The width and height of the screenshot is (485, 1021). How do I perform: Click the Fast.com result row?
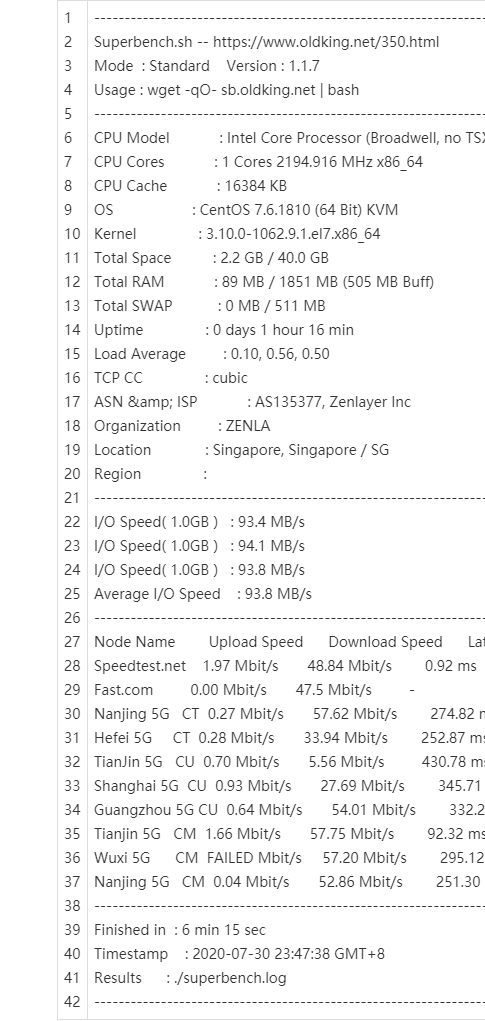(255, 690)
